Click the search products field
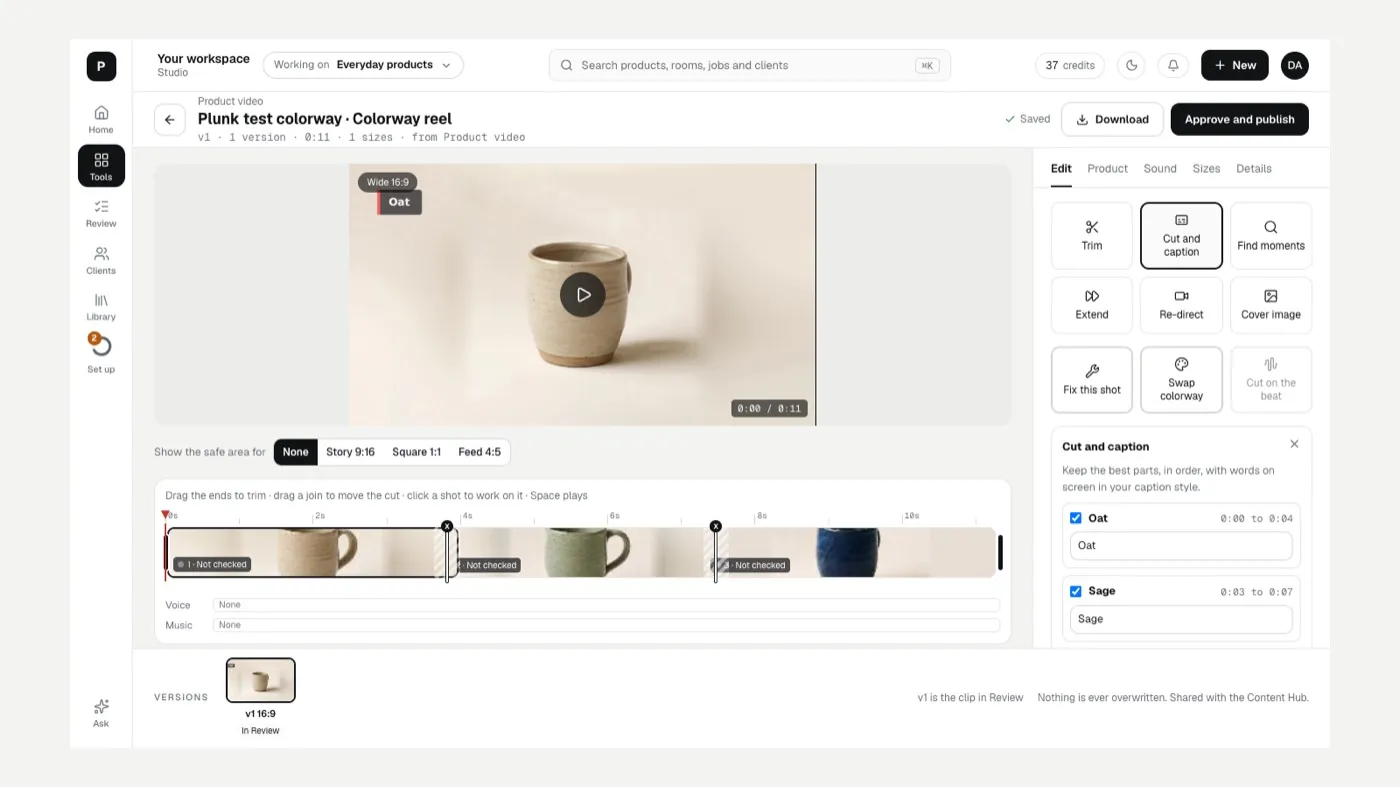 pos(750,65)
